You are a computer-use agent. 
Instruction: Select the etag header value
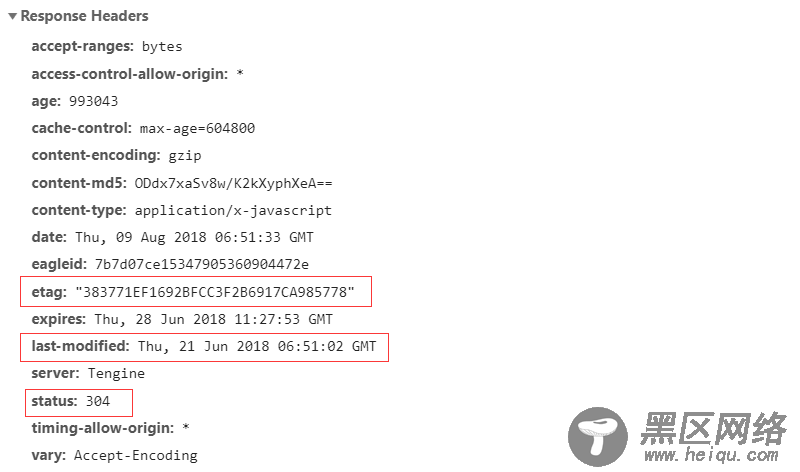click(x=215, y=292)
